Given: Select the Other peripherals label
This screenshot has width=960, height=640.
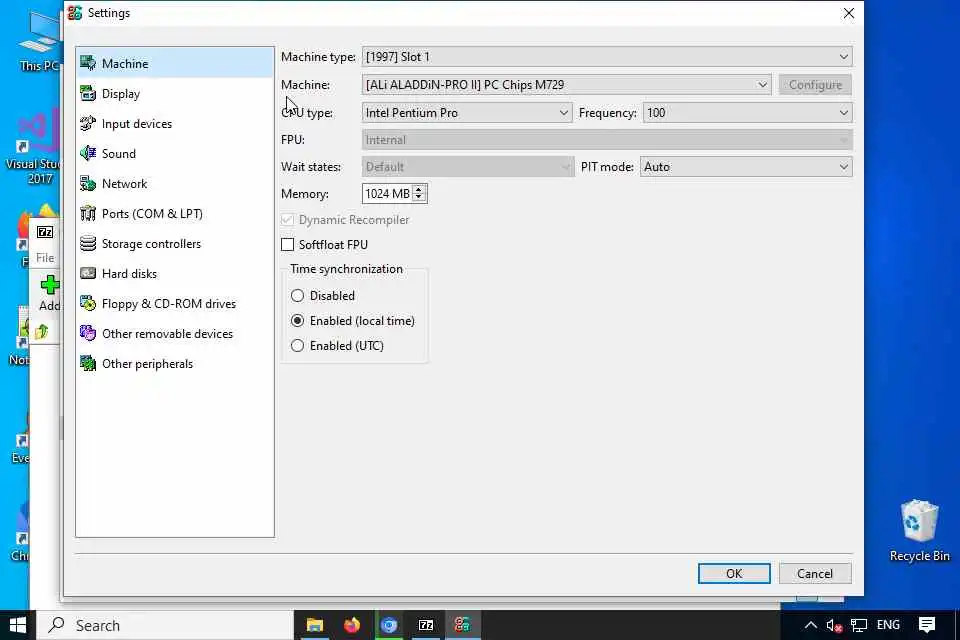Looking at the screenshot, I should click(x=148, y=364).
